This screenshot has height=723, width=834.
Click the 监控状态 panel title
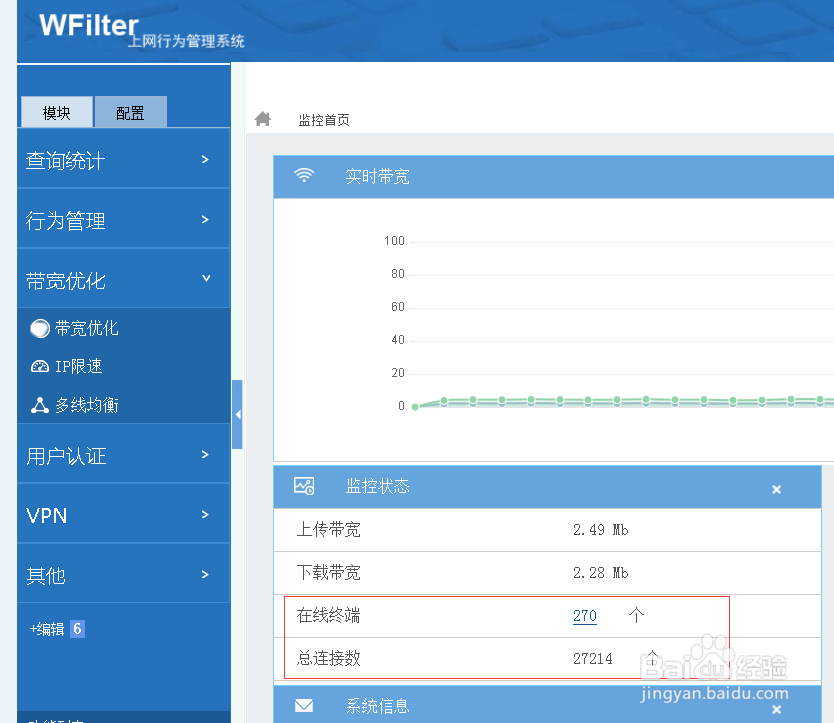tap(377, 486)
